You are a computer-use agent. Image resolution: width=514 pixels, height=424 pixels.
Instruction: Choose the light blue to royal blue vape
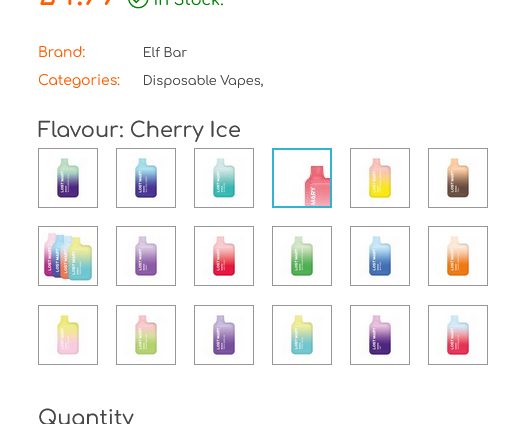pyautogui.click(x=380, y=256)
